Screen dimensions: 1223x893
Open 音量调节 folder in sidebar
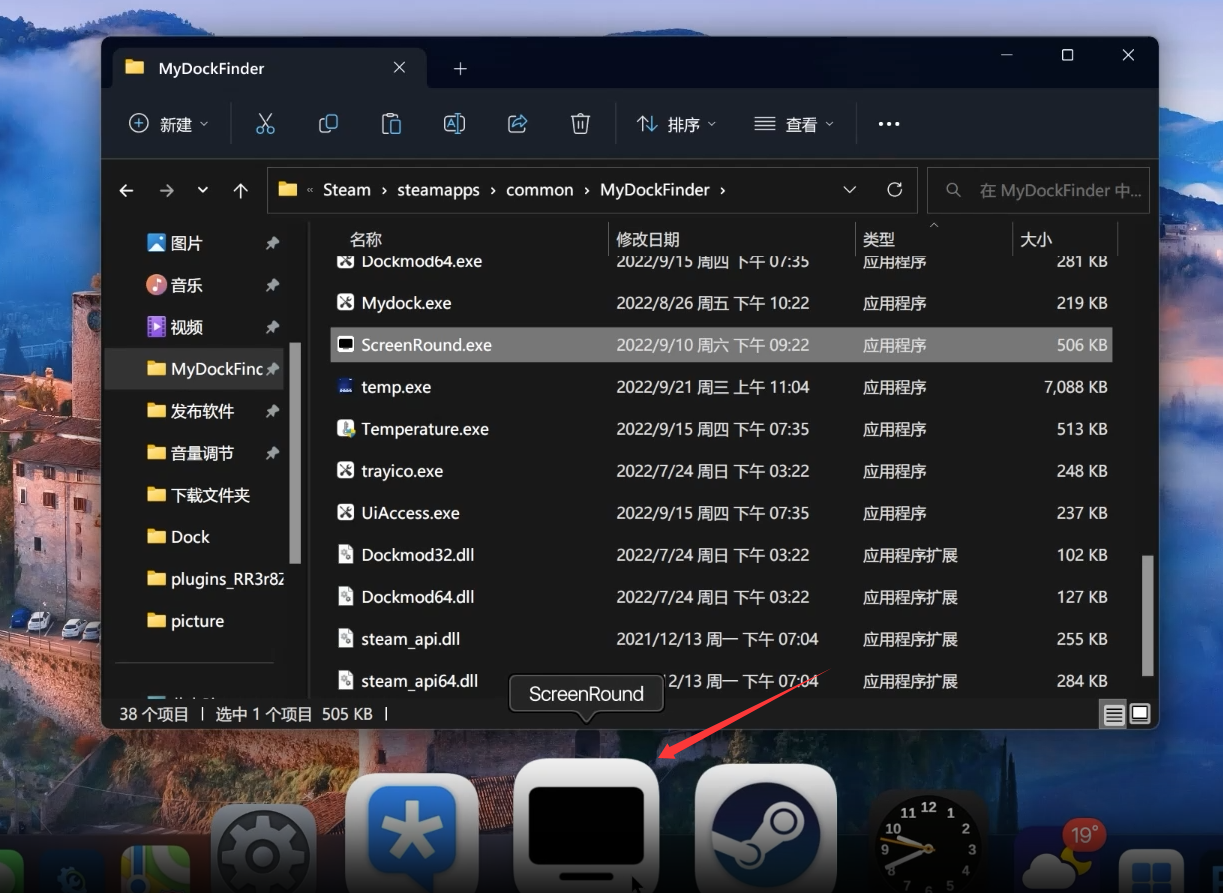[202, 453]
